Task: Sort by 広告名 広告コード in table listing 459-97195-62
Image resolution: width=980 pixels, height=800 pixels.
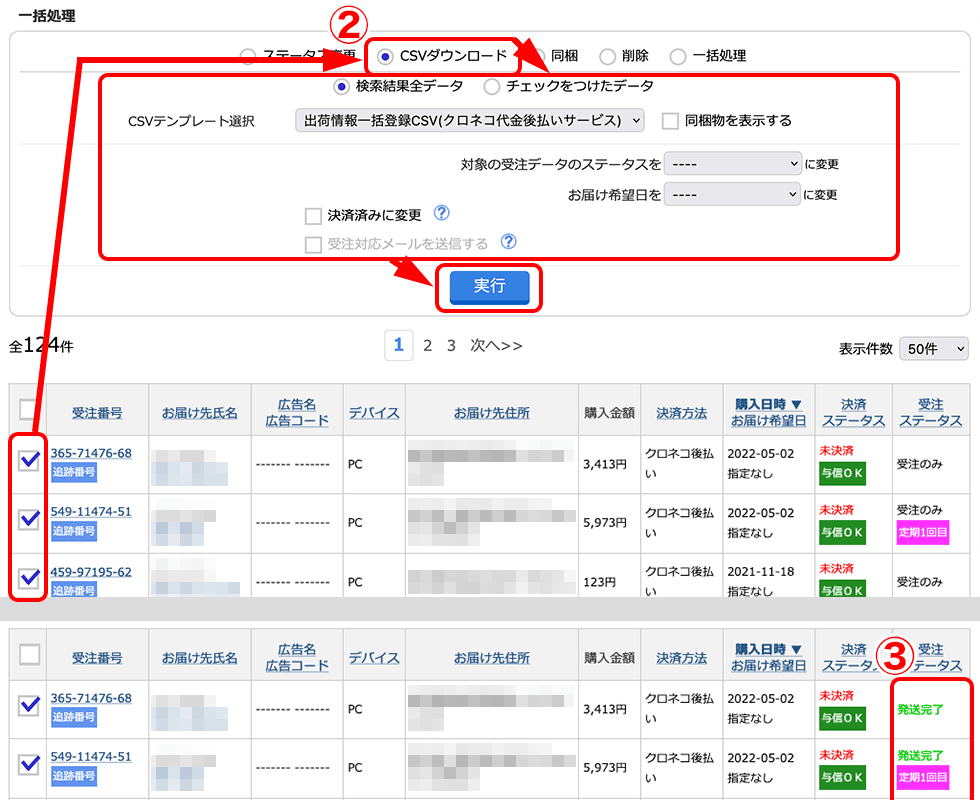Action: coord(297,412)
